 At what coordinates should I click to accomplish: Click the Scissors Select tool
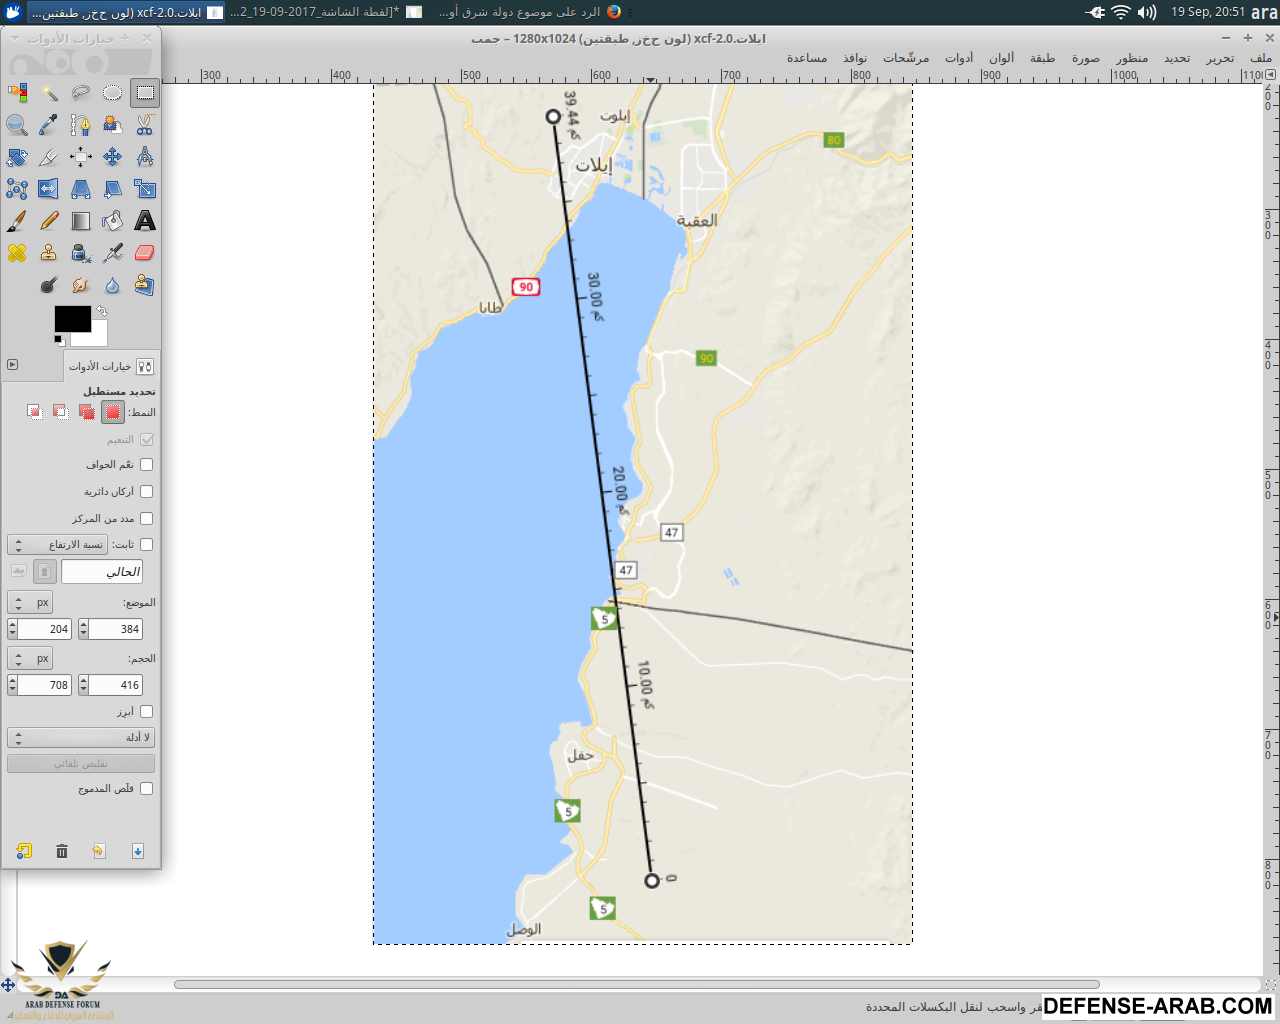[145, 125]
